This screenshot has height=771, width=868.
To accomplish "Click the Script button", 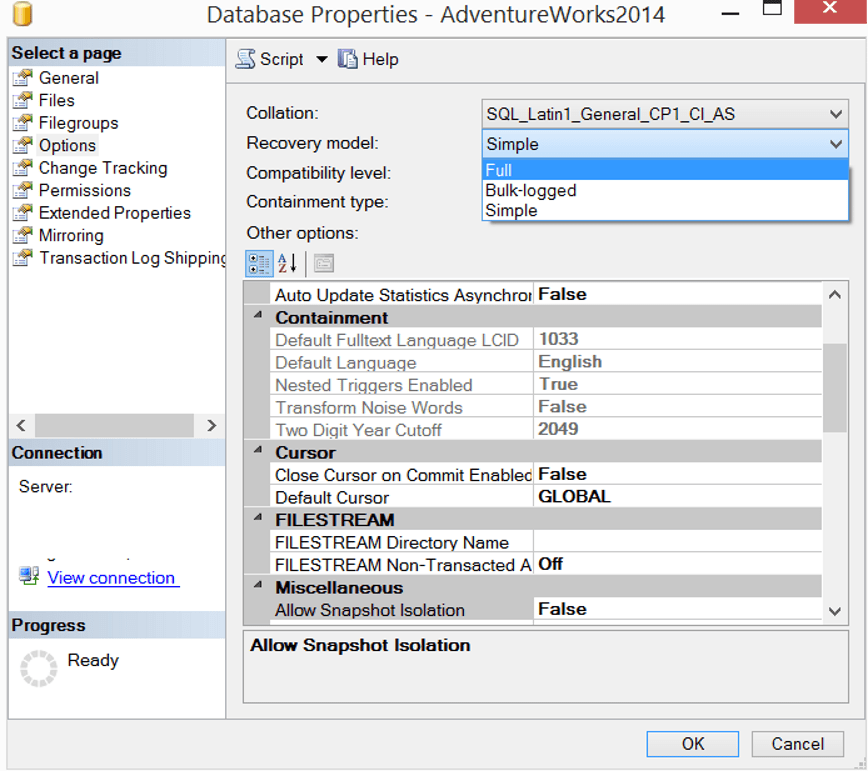I will [270, 59].
